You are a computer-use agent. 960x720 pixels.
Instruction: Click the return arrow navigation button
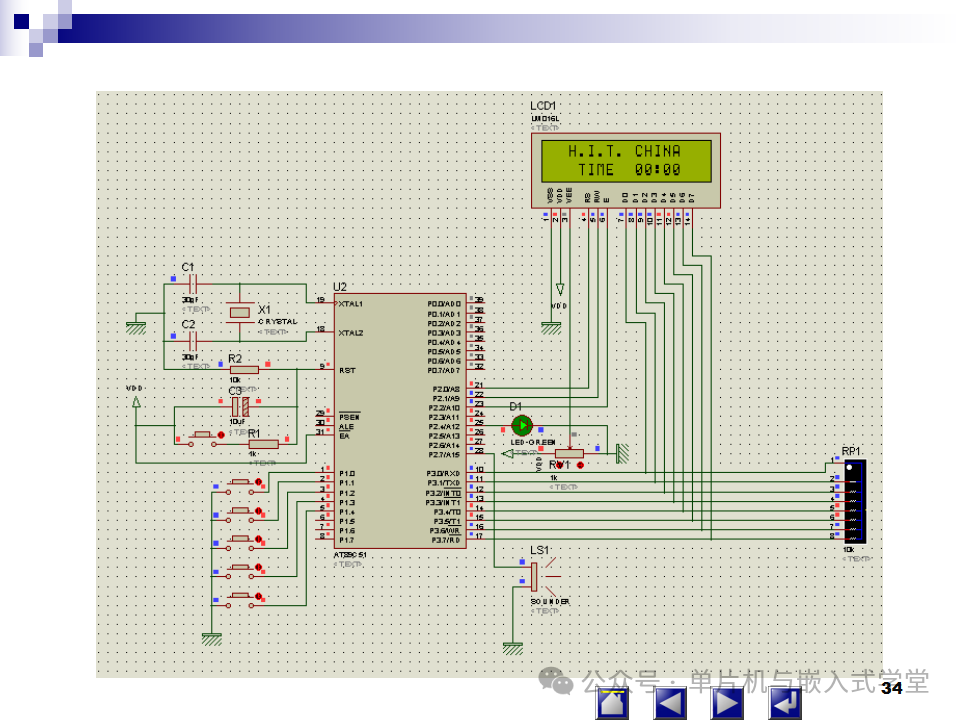click(786, 703)
